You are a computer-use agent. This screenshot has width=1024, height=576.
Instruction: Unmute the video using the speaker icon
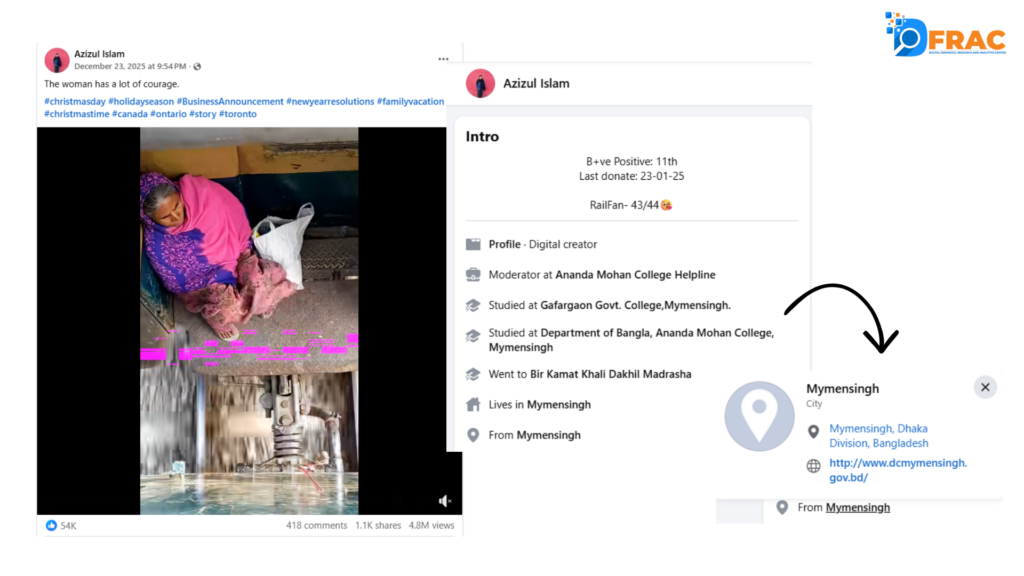(x=445, y=500)
